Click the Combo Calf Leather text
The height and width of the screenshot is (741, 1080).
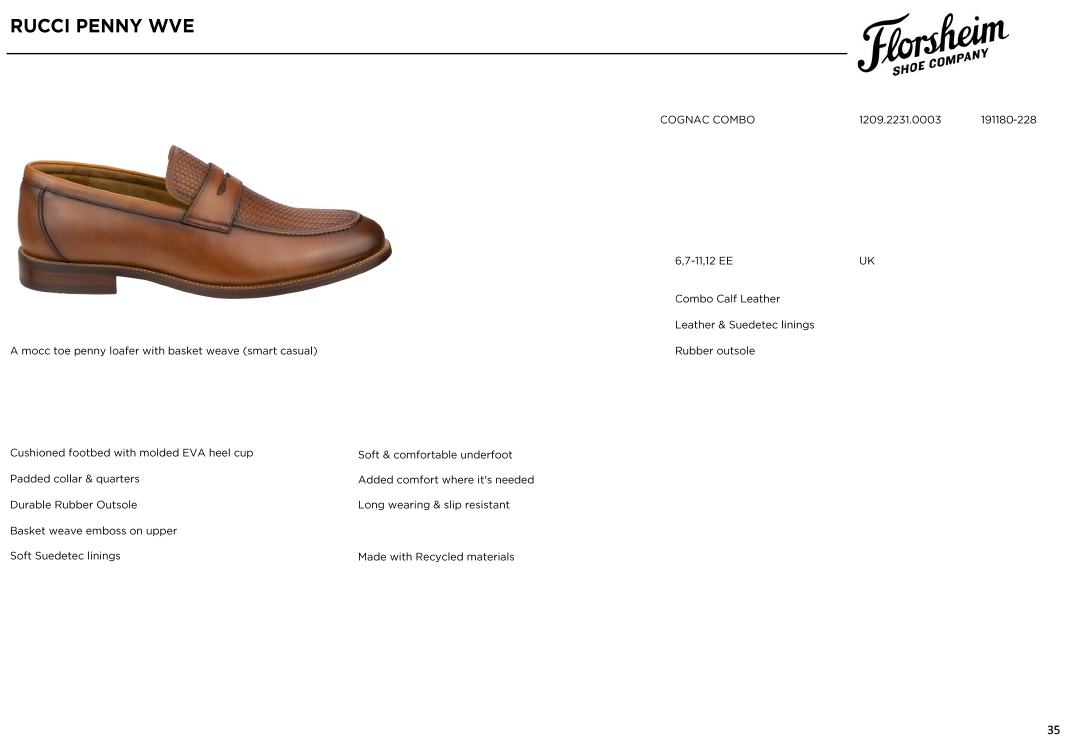(727, 299)
